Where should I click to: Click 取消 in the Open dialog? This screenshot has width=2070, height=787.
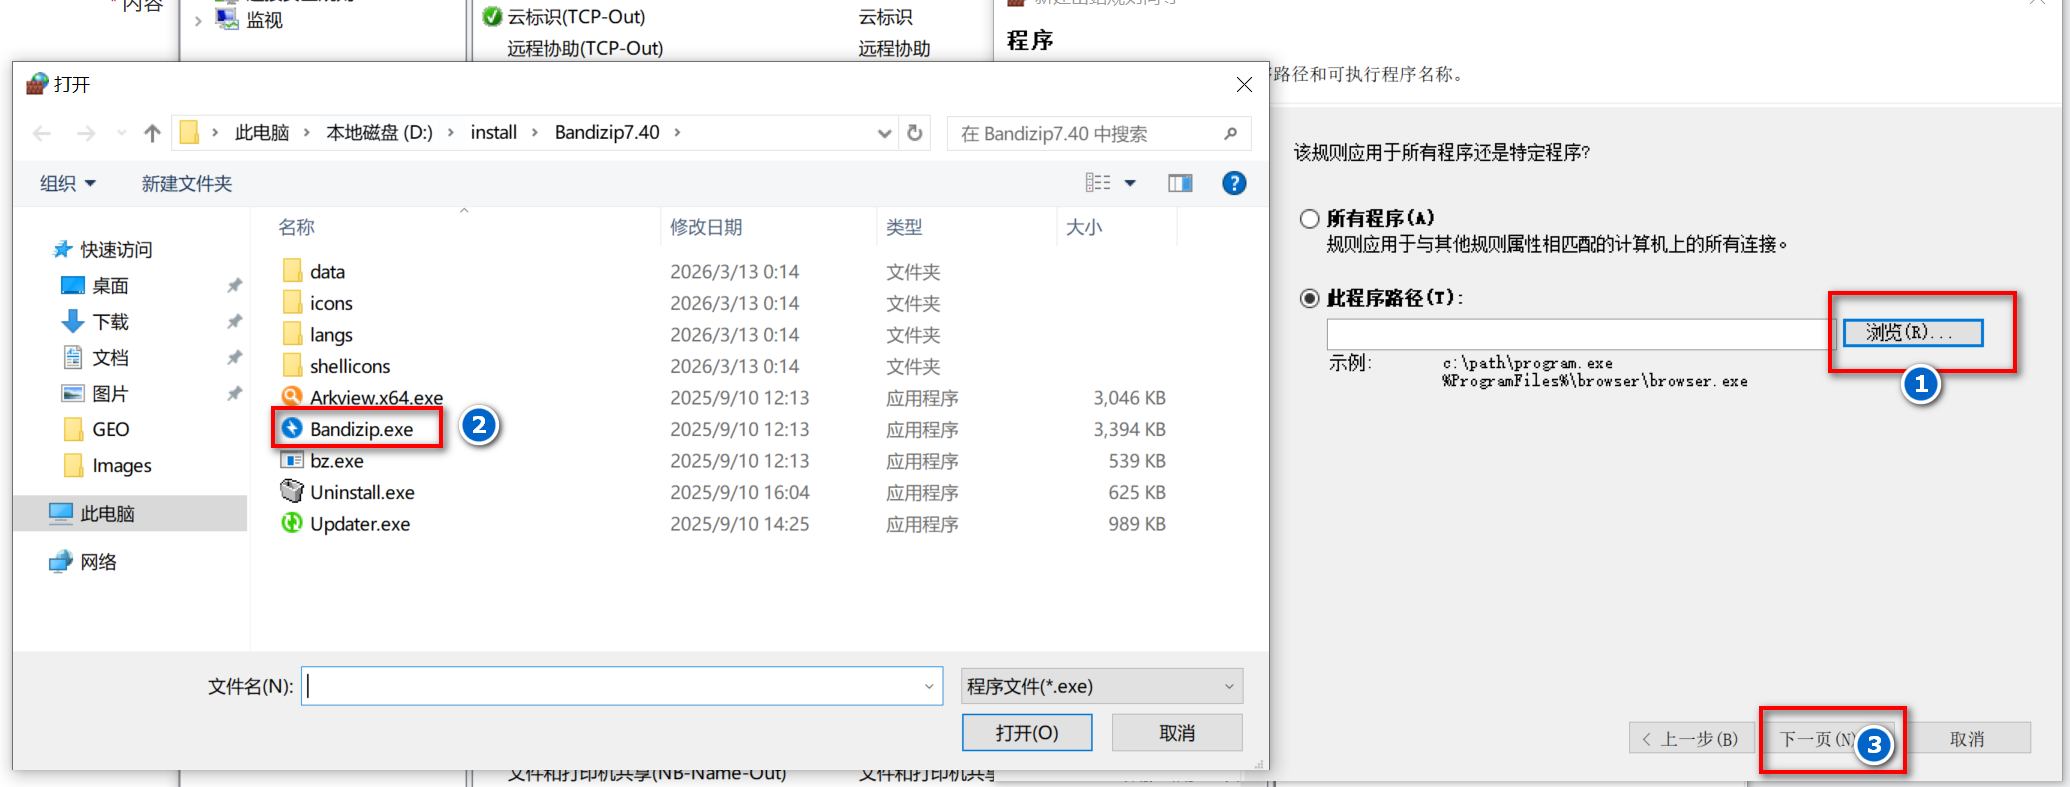1177,732
